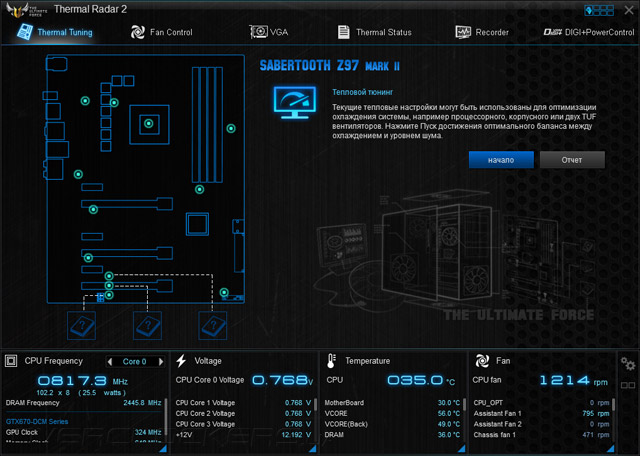Select the GTX670-DCM Series label
This screenshot has width=640, height=456.
[37, 422]
